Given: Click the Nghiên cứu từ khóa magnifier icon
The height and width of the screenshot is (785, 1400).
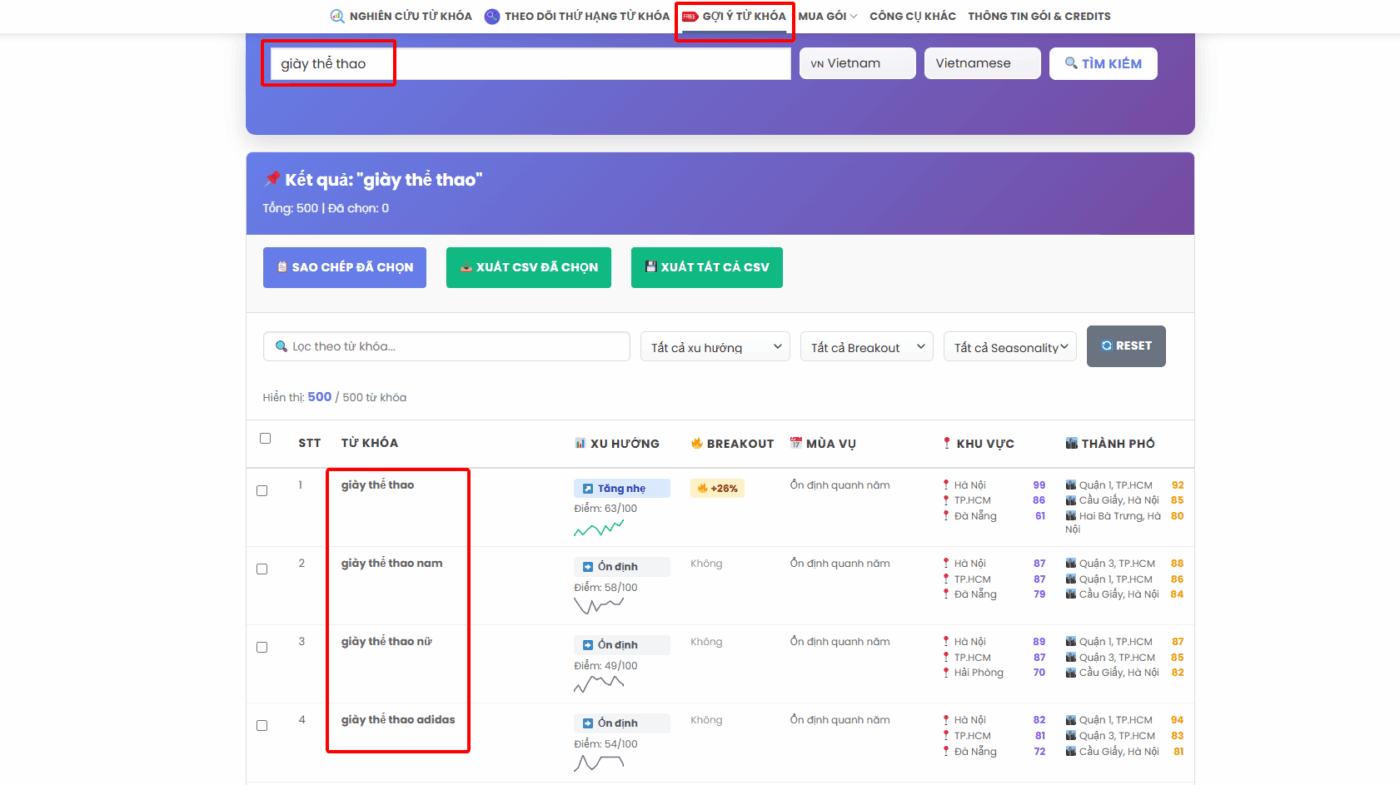Looking at the screenshot, I should click(x=337, y=16).
